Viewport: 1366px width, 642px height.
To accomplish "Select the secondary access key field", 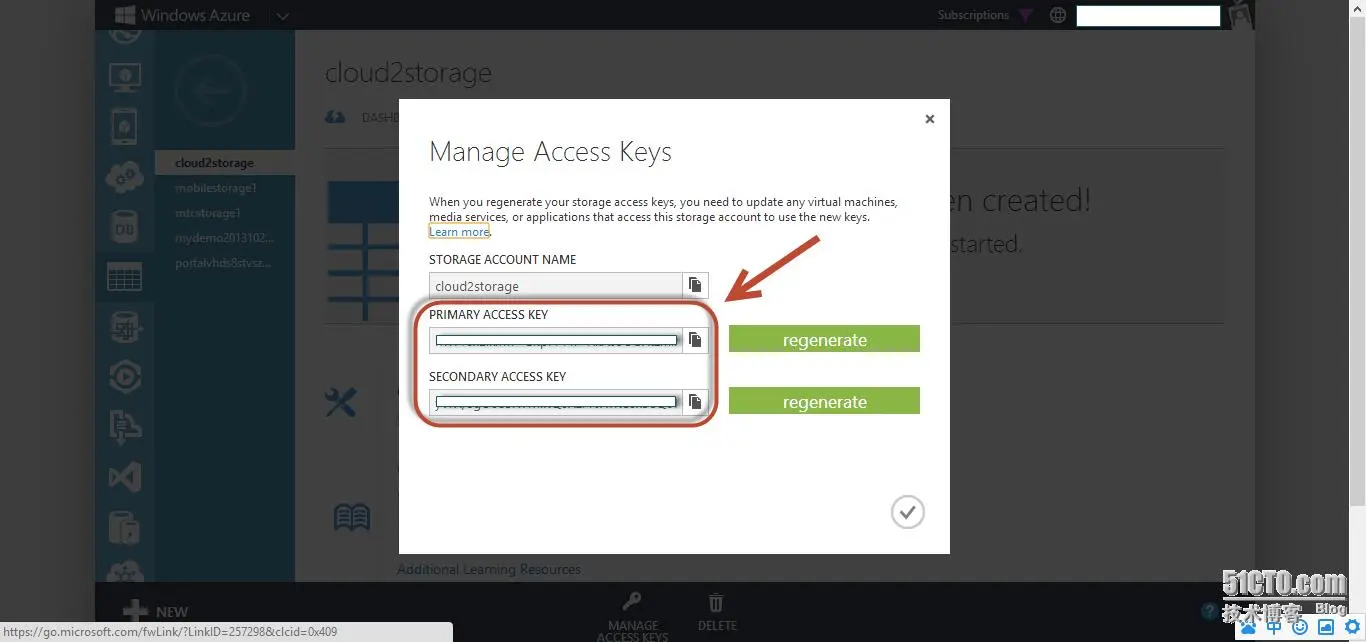I will (556, 402).
